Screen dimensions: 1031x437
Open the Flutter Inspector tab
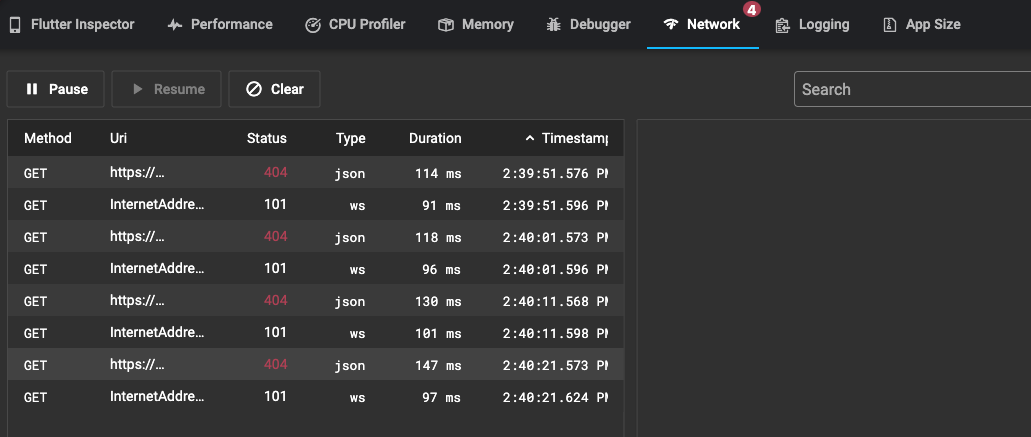(72, 24)
